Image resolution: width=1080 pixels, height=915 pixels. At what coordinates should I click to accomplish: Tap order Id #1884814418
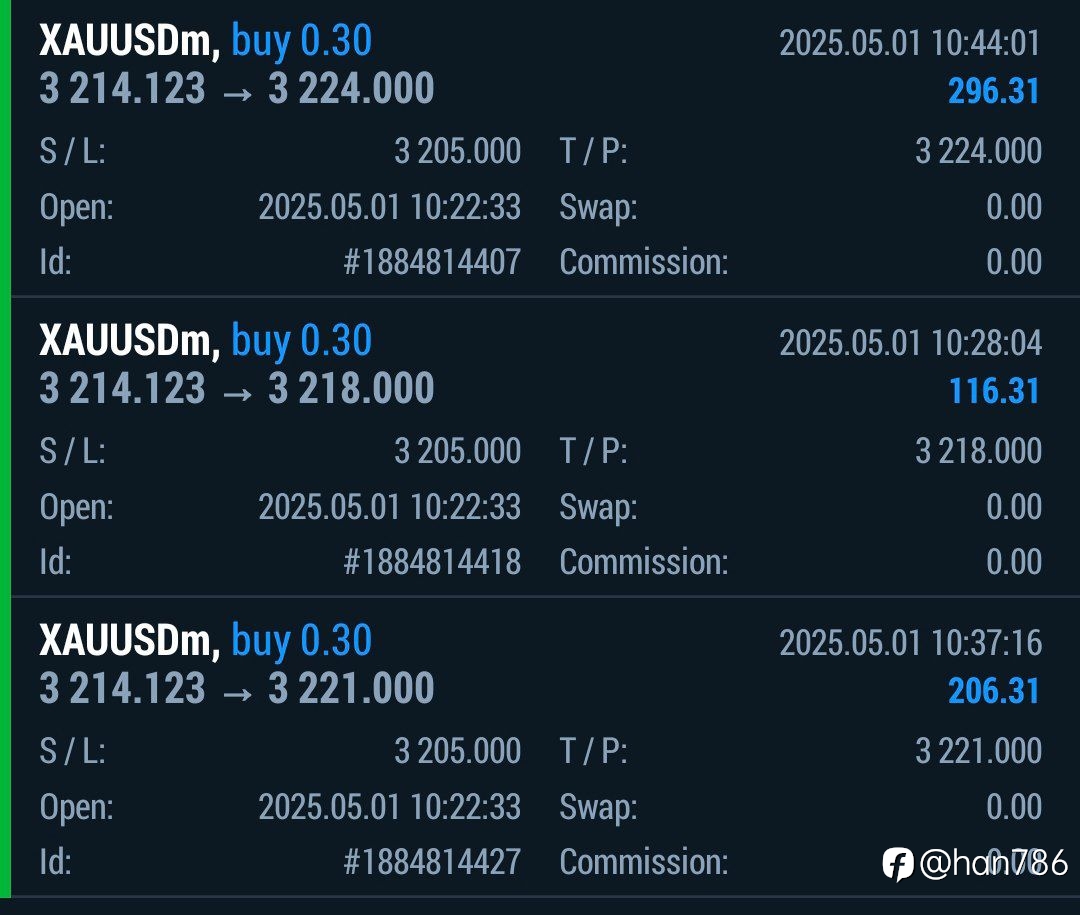pyautogui.click(x=432, y=562)
